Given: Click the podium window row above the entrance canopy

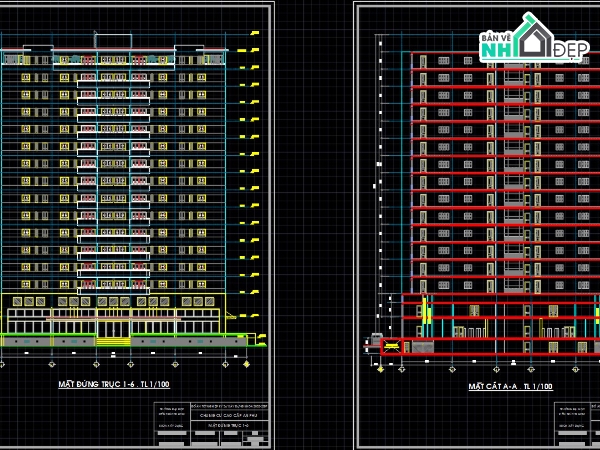Looking at the screenshot, I should pyautogui.click(x=113, y=302).
